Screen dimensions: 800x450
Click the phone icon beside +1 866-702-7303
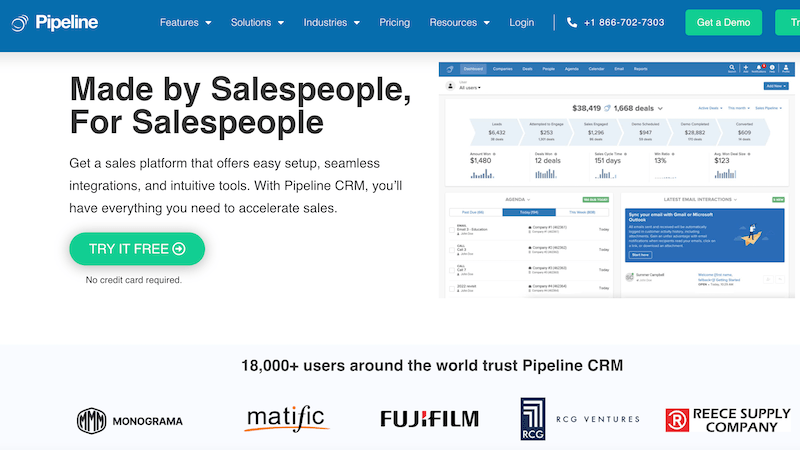click(x=572, y=22)
